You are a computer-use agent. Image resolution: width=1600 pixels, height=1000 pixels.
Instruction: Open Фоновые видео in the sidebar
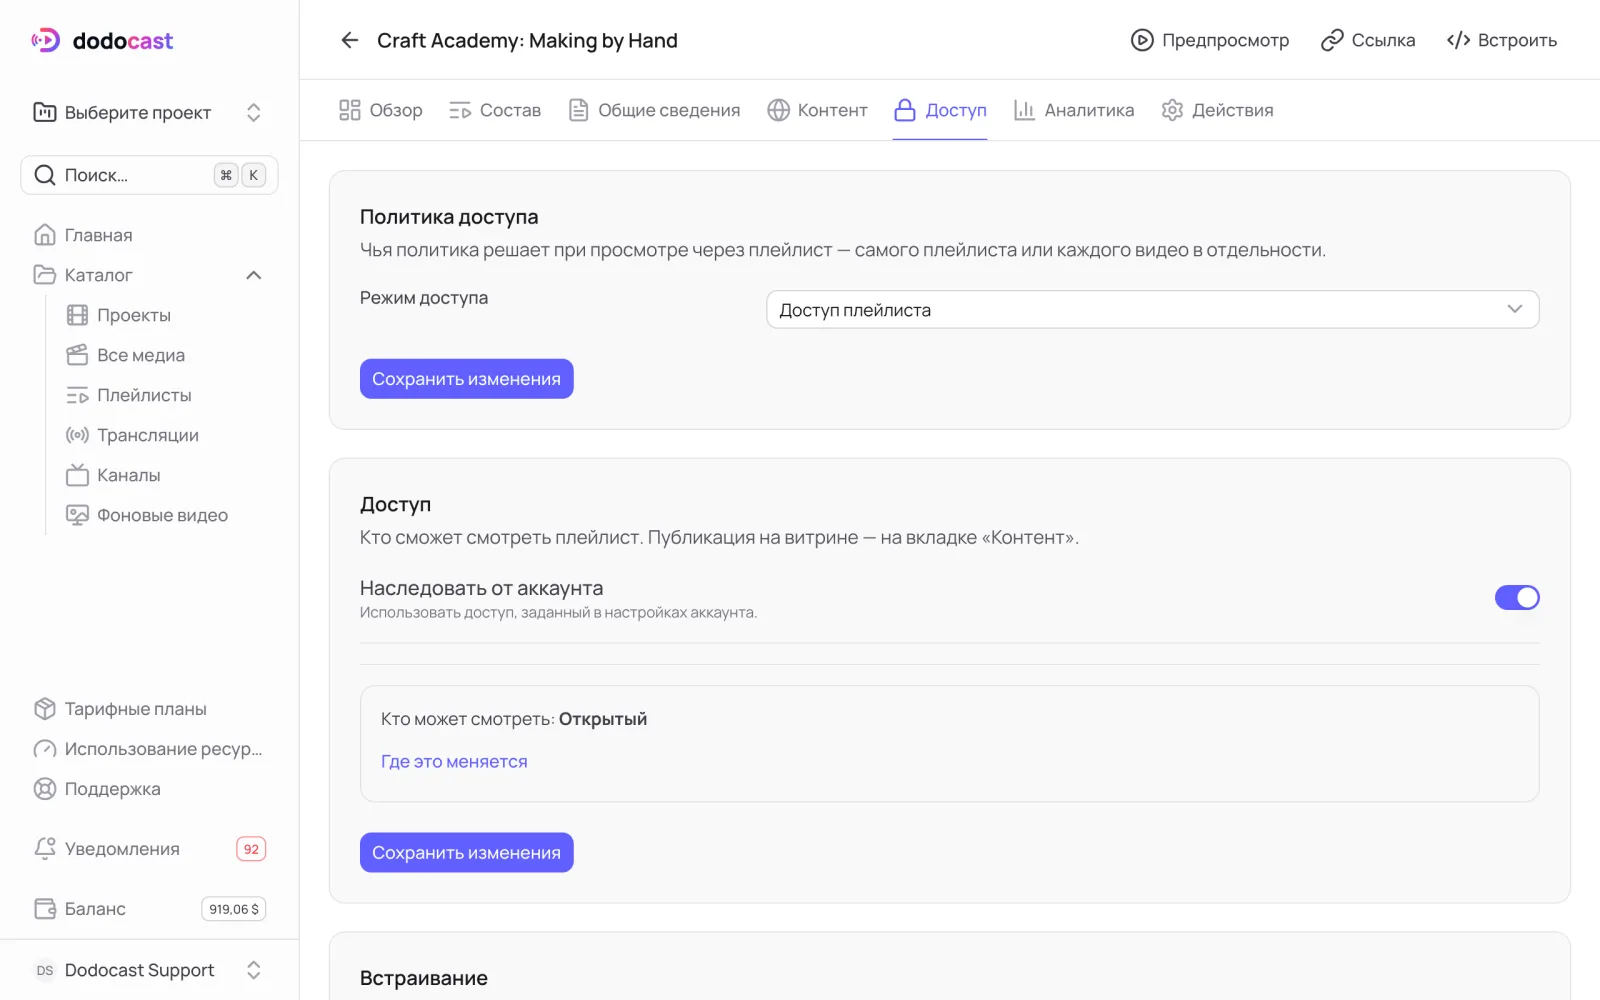(x=162, y=515)
